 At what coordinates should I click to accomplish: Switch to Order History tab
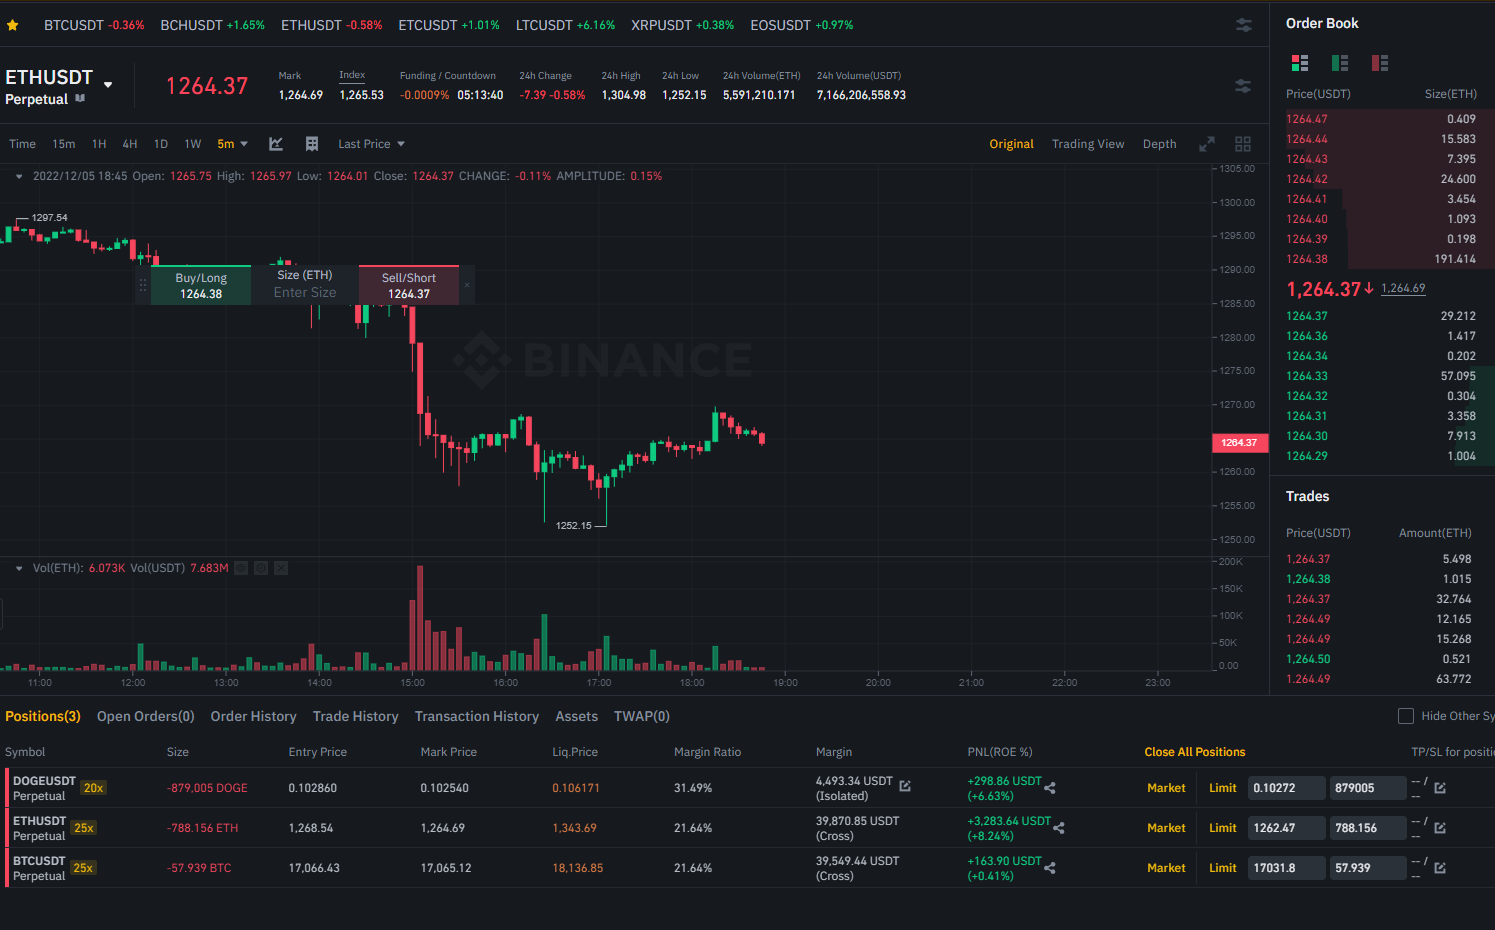[253, 716]
